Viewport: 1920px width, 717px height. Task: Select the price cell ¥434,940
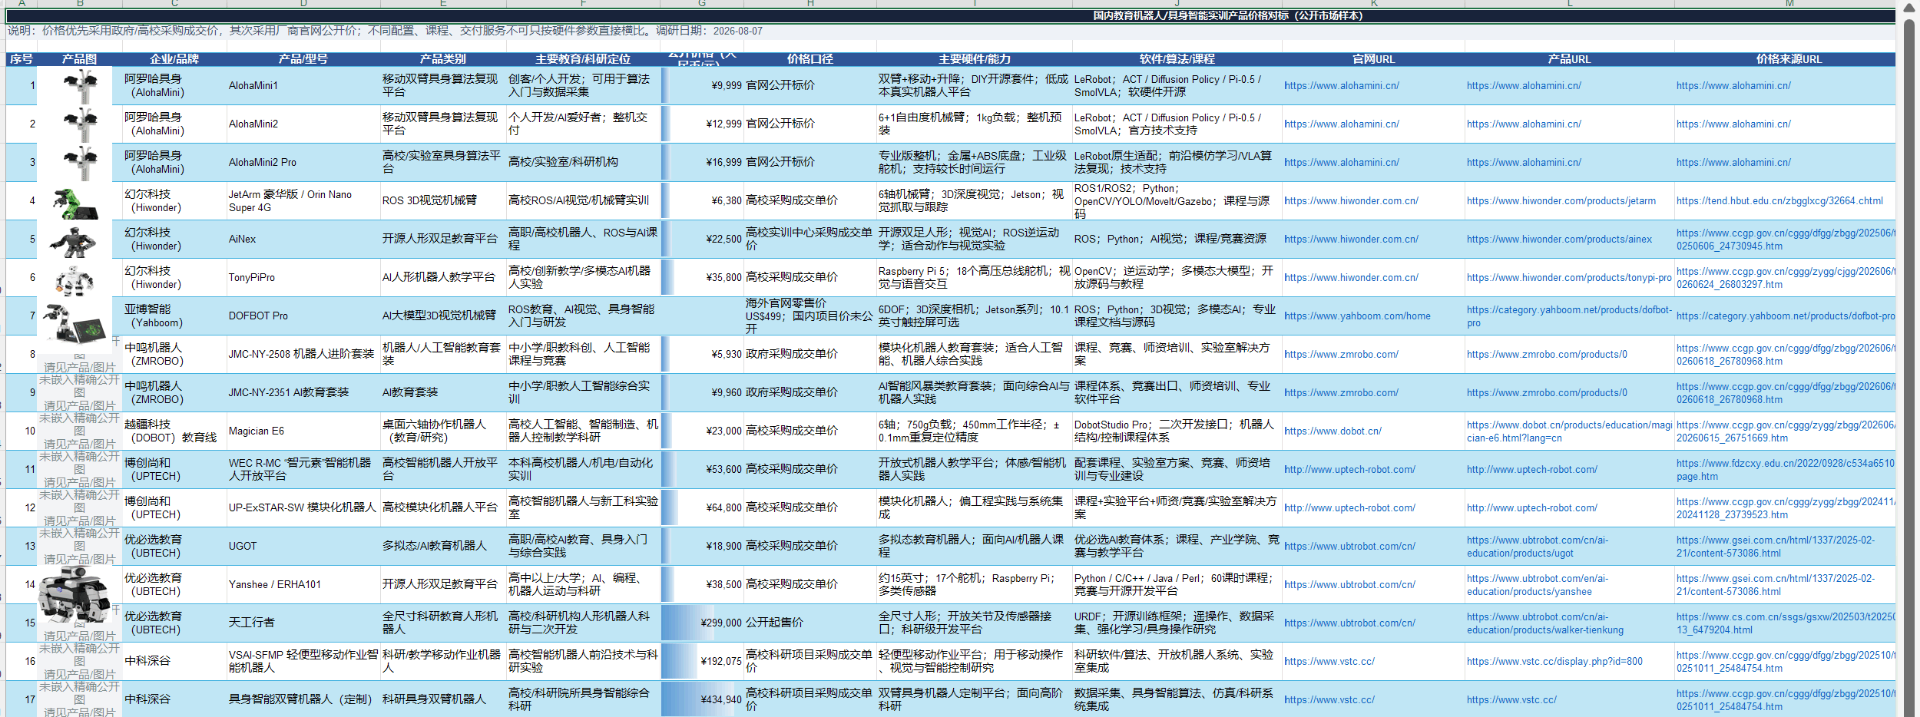click(x=702, y=700)
